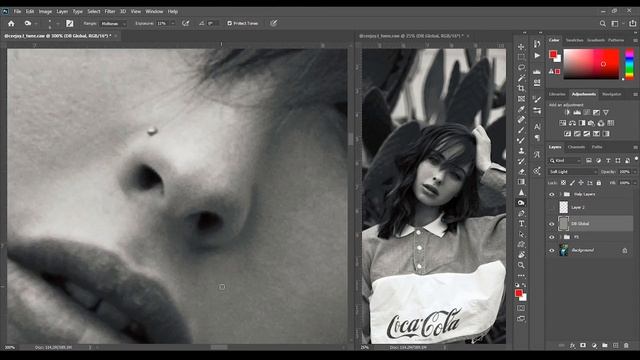Open the Range dropdown

point(113,24)
